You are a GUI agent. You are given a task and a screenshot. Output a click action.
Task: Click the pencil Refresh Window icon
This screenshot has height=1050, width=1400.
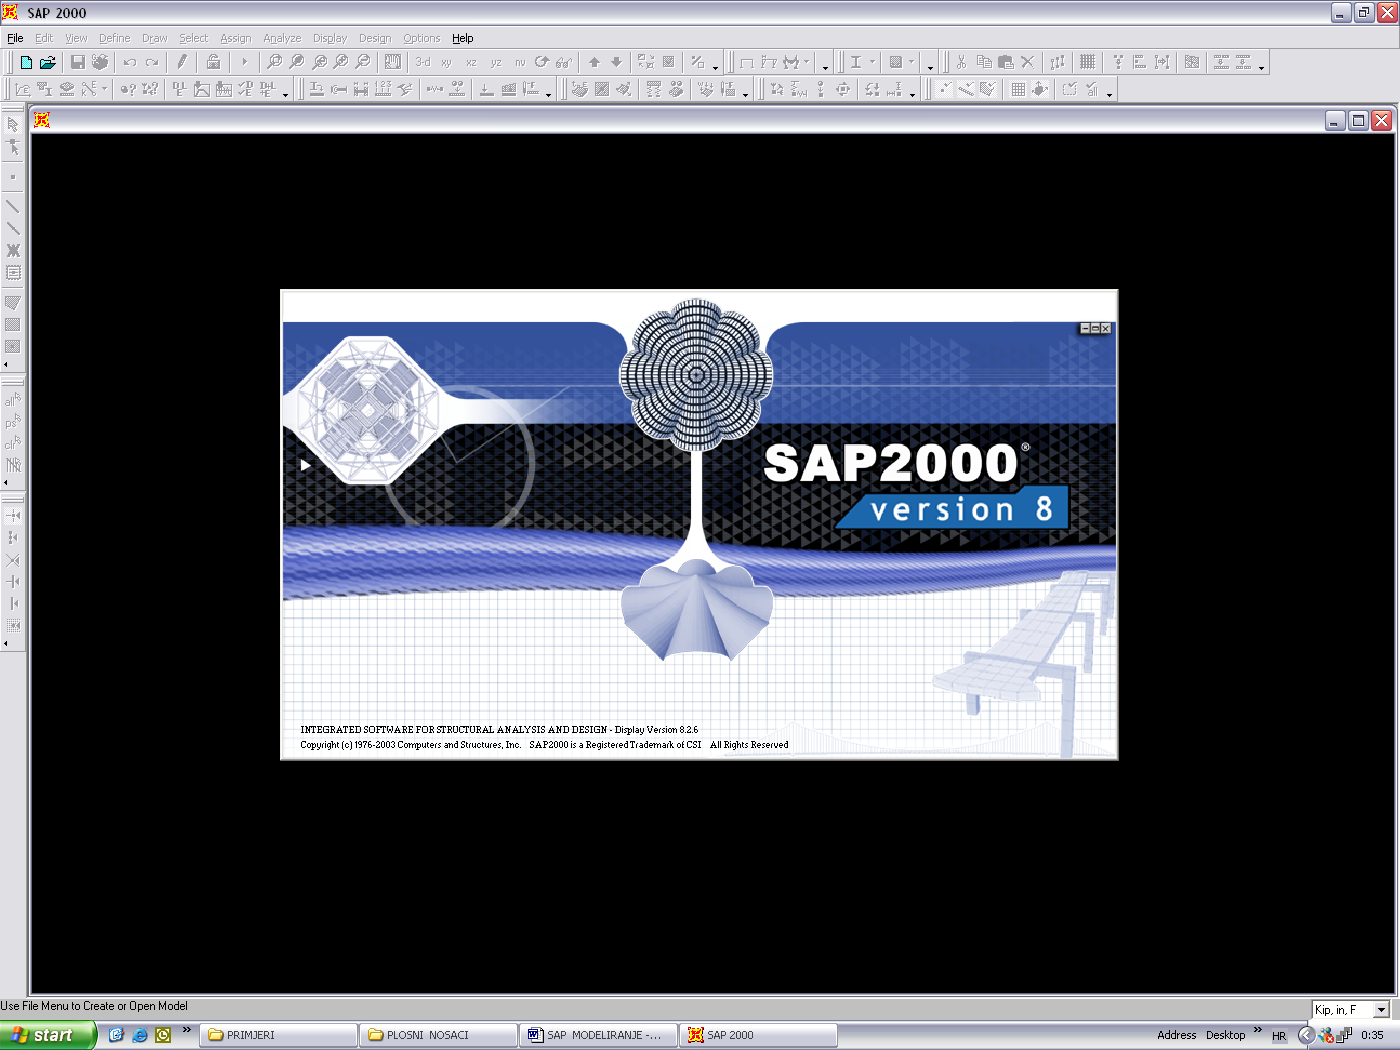[182, 62]
